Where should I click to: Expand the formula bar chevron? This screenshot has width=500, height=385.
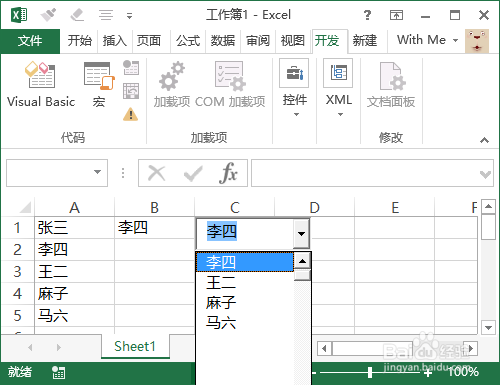[x=485, y=174]
